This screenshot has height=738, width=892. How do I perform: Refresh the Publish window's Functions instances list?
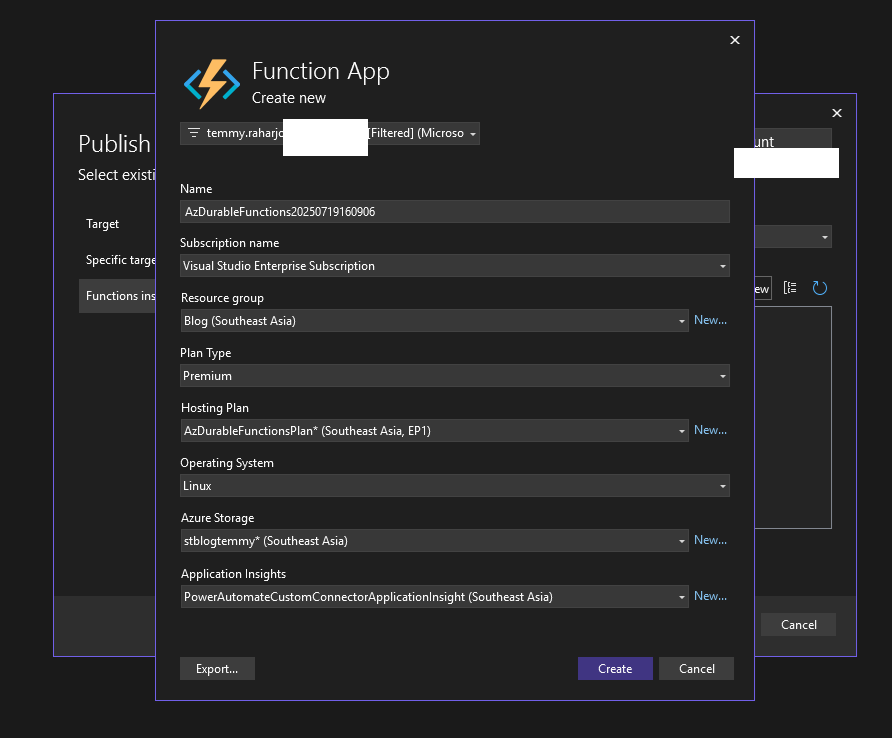(x=819, y=288)
